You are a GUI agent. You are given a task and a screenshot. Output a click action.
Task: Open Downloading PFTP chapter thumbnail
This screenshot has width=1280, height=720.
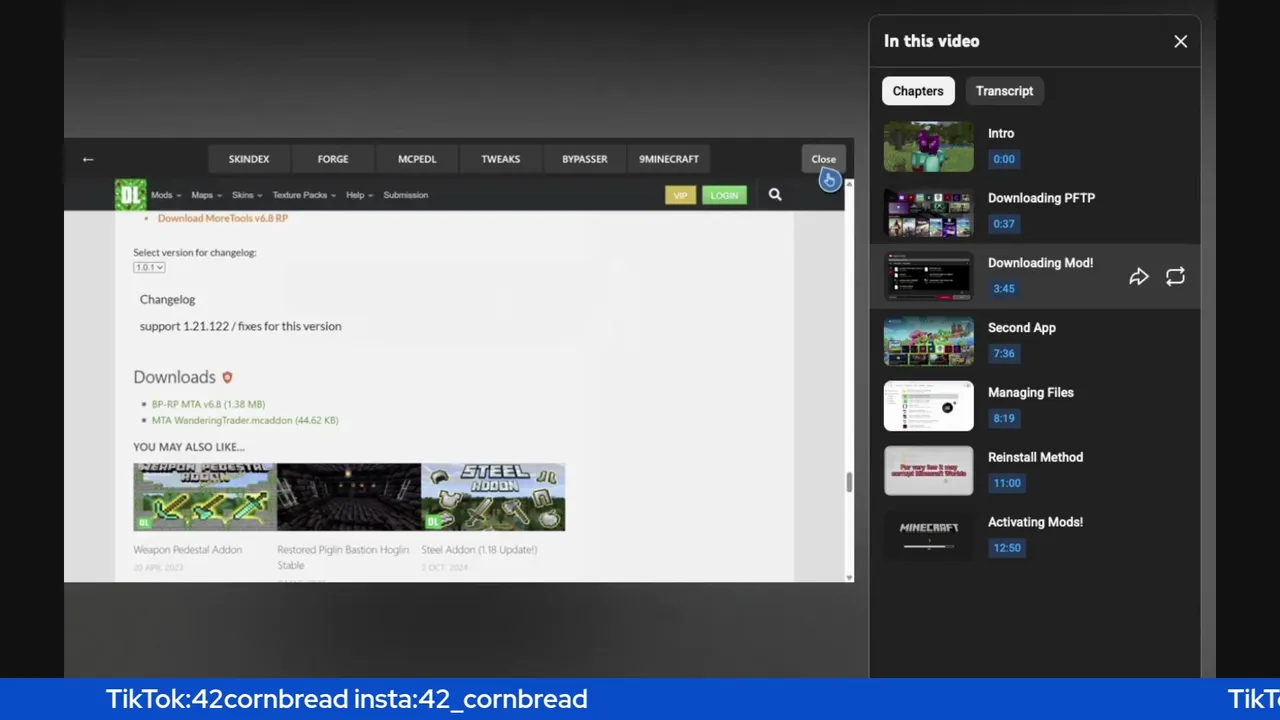[x=928, y=211]
